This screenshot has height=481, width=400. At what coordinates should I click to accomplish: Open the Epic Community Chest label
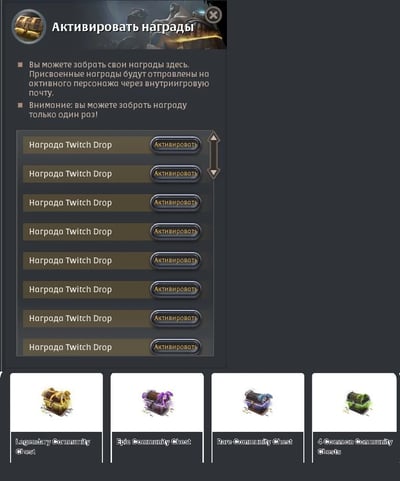[154, 442]
